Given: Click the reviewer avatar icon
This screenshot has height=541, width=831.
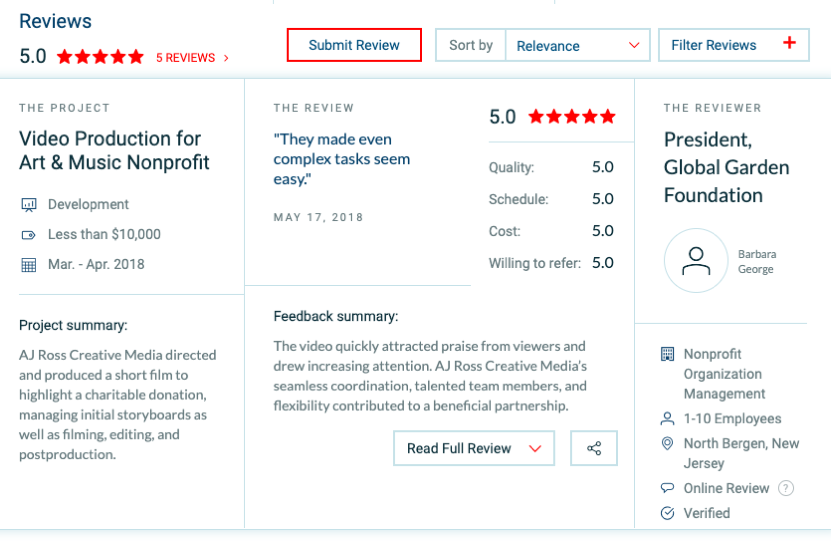Looking at the screenshot, I should point(695,261).
